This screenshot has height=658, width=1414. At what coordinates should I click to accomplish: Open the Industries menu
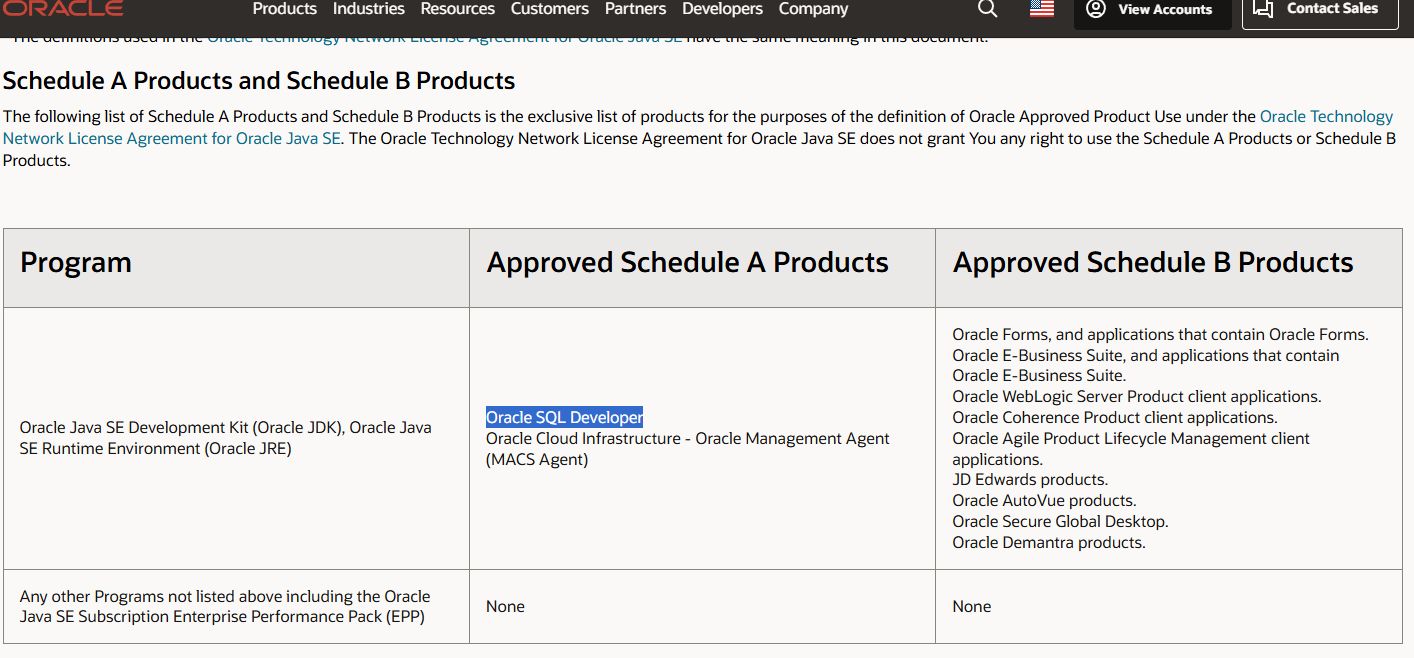pyautogui.click(x=368, y=8)
